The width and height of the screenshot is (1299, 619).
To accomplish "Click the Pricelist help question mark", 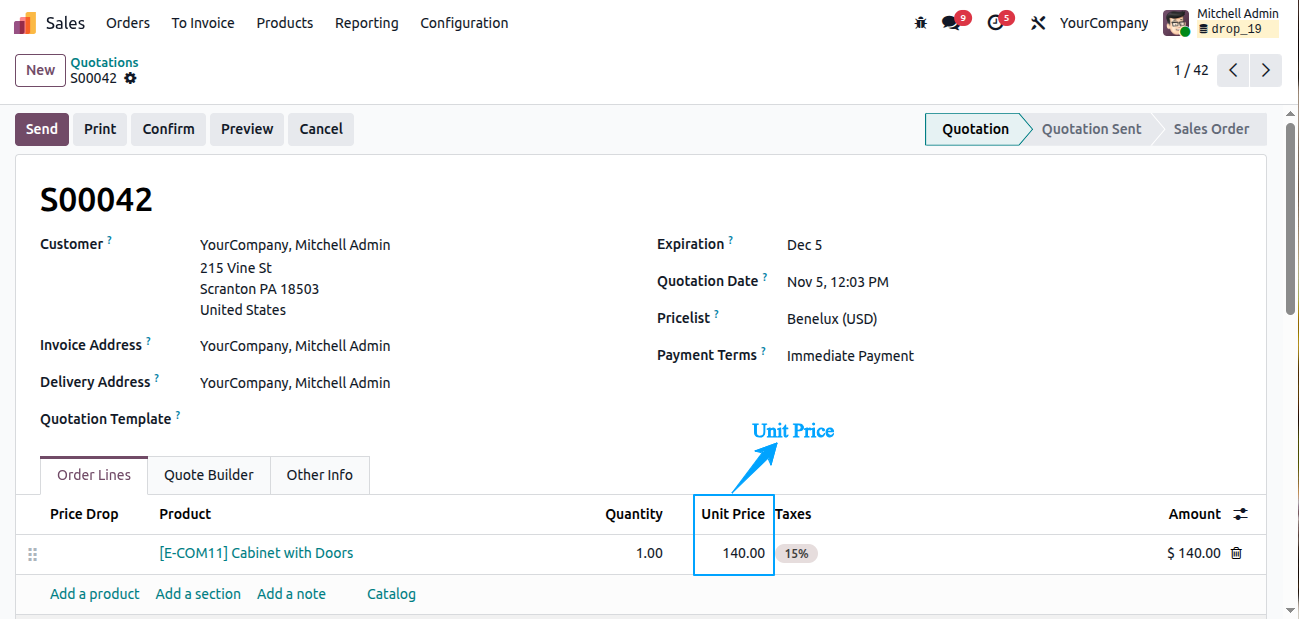I will pos(717,314).
